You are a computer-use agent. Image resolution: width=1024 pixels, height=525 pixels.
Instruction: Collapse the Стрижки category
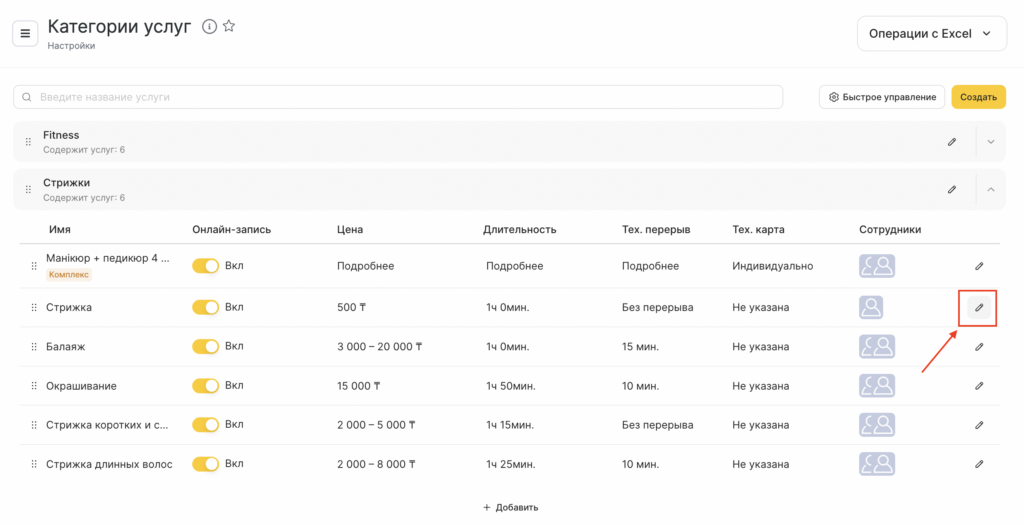point(991,189)
